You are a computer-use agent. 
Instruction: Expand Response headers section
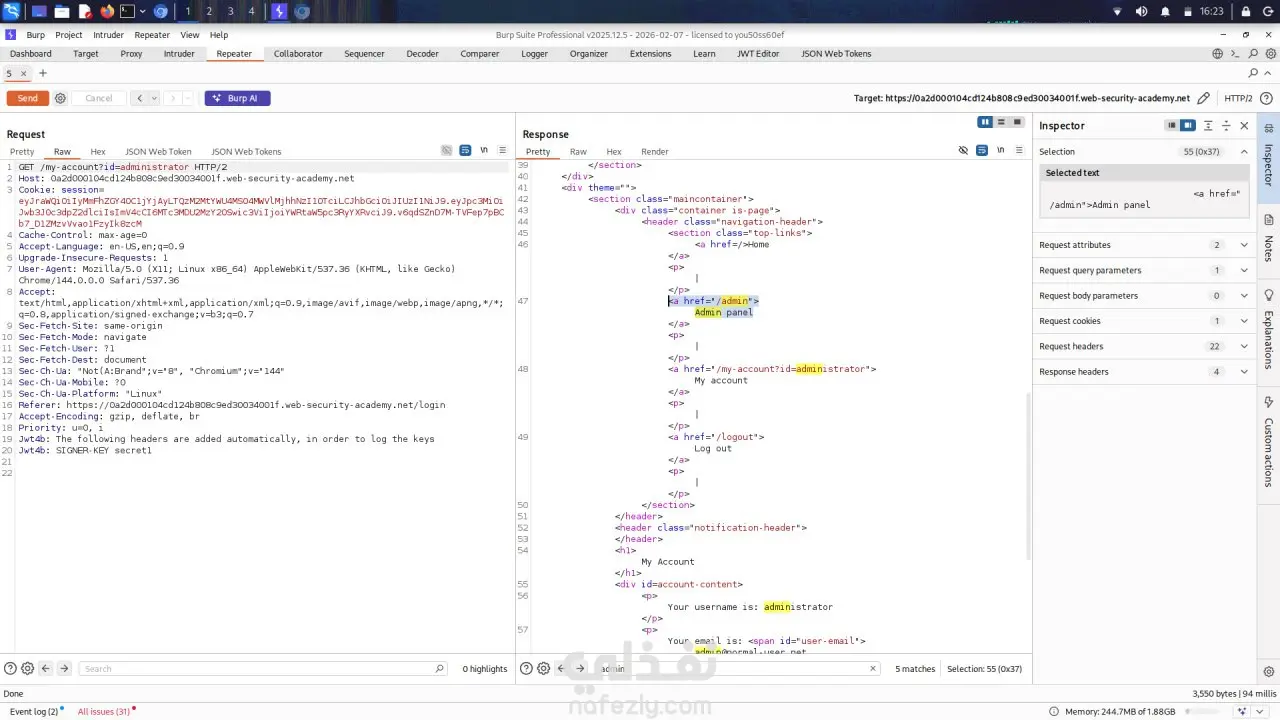point(1143,371)
